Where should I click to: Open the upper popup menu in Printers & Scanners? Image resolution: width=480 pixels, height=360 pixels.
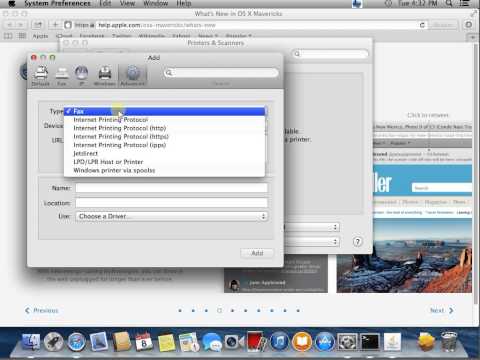coord(312,227)
